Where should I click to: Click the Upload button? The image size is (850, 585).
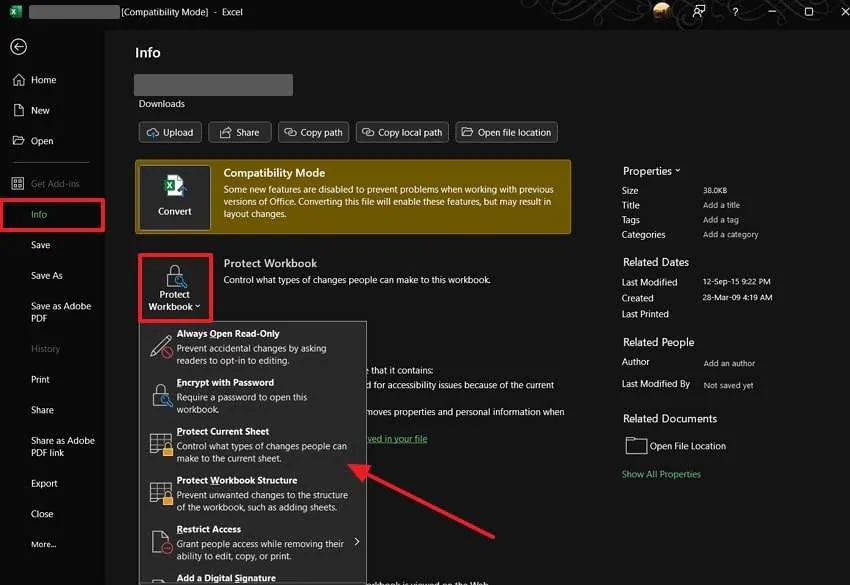(x=170, y=132)
